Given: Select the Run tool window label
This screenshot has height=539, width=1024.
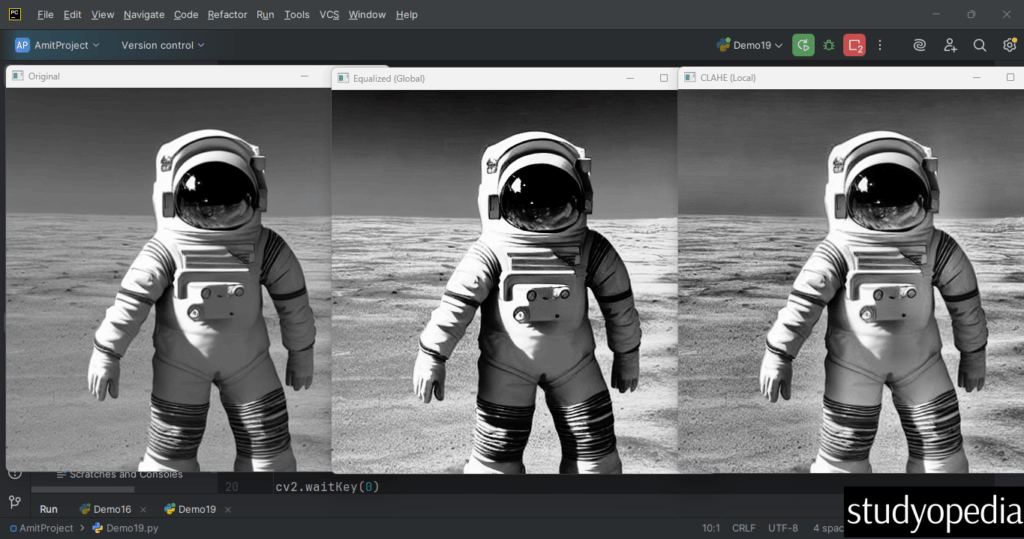Looking at the screenshot, I should click(48, 509).
